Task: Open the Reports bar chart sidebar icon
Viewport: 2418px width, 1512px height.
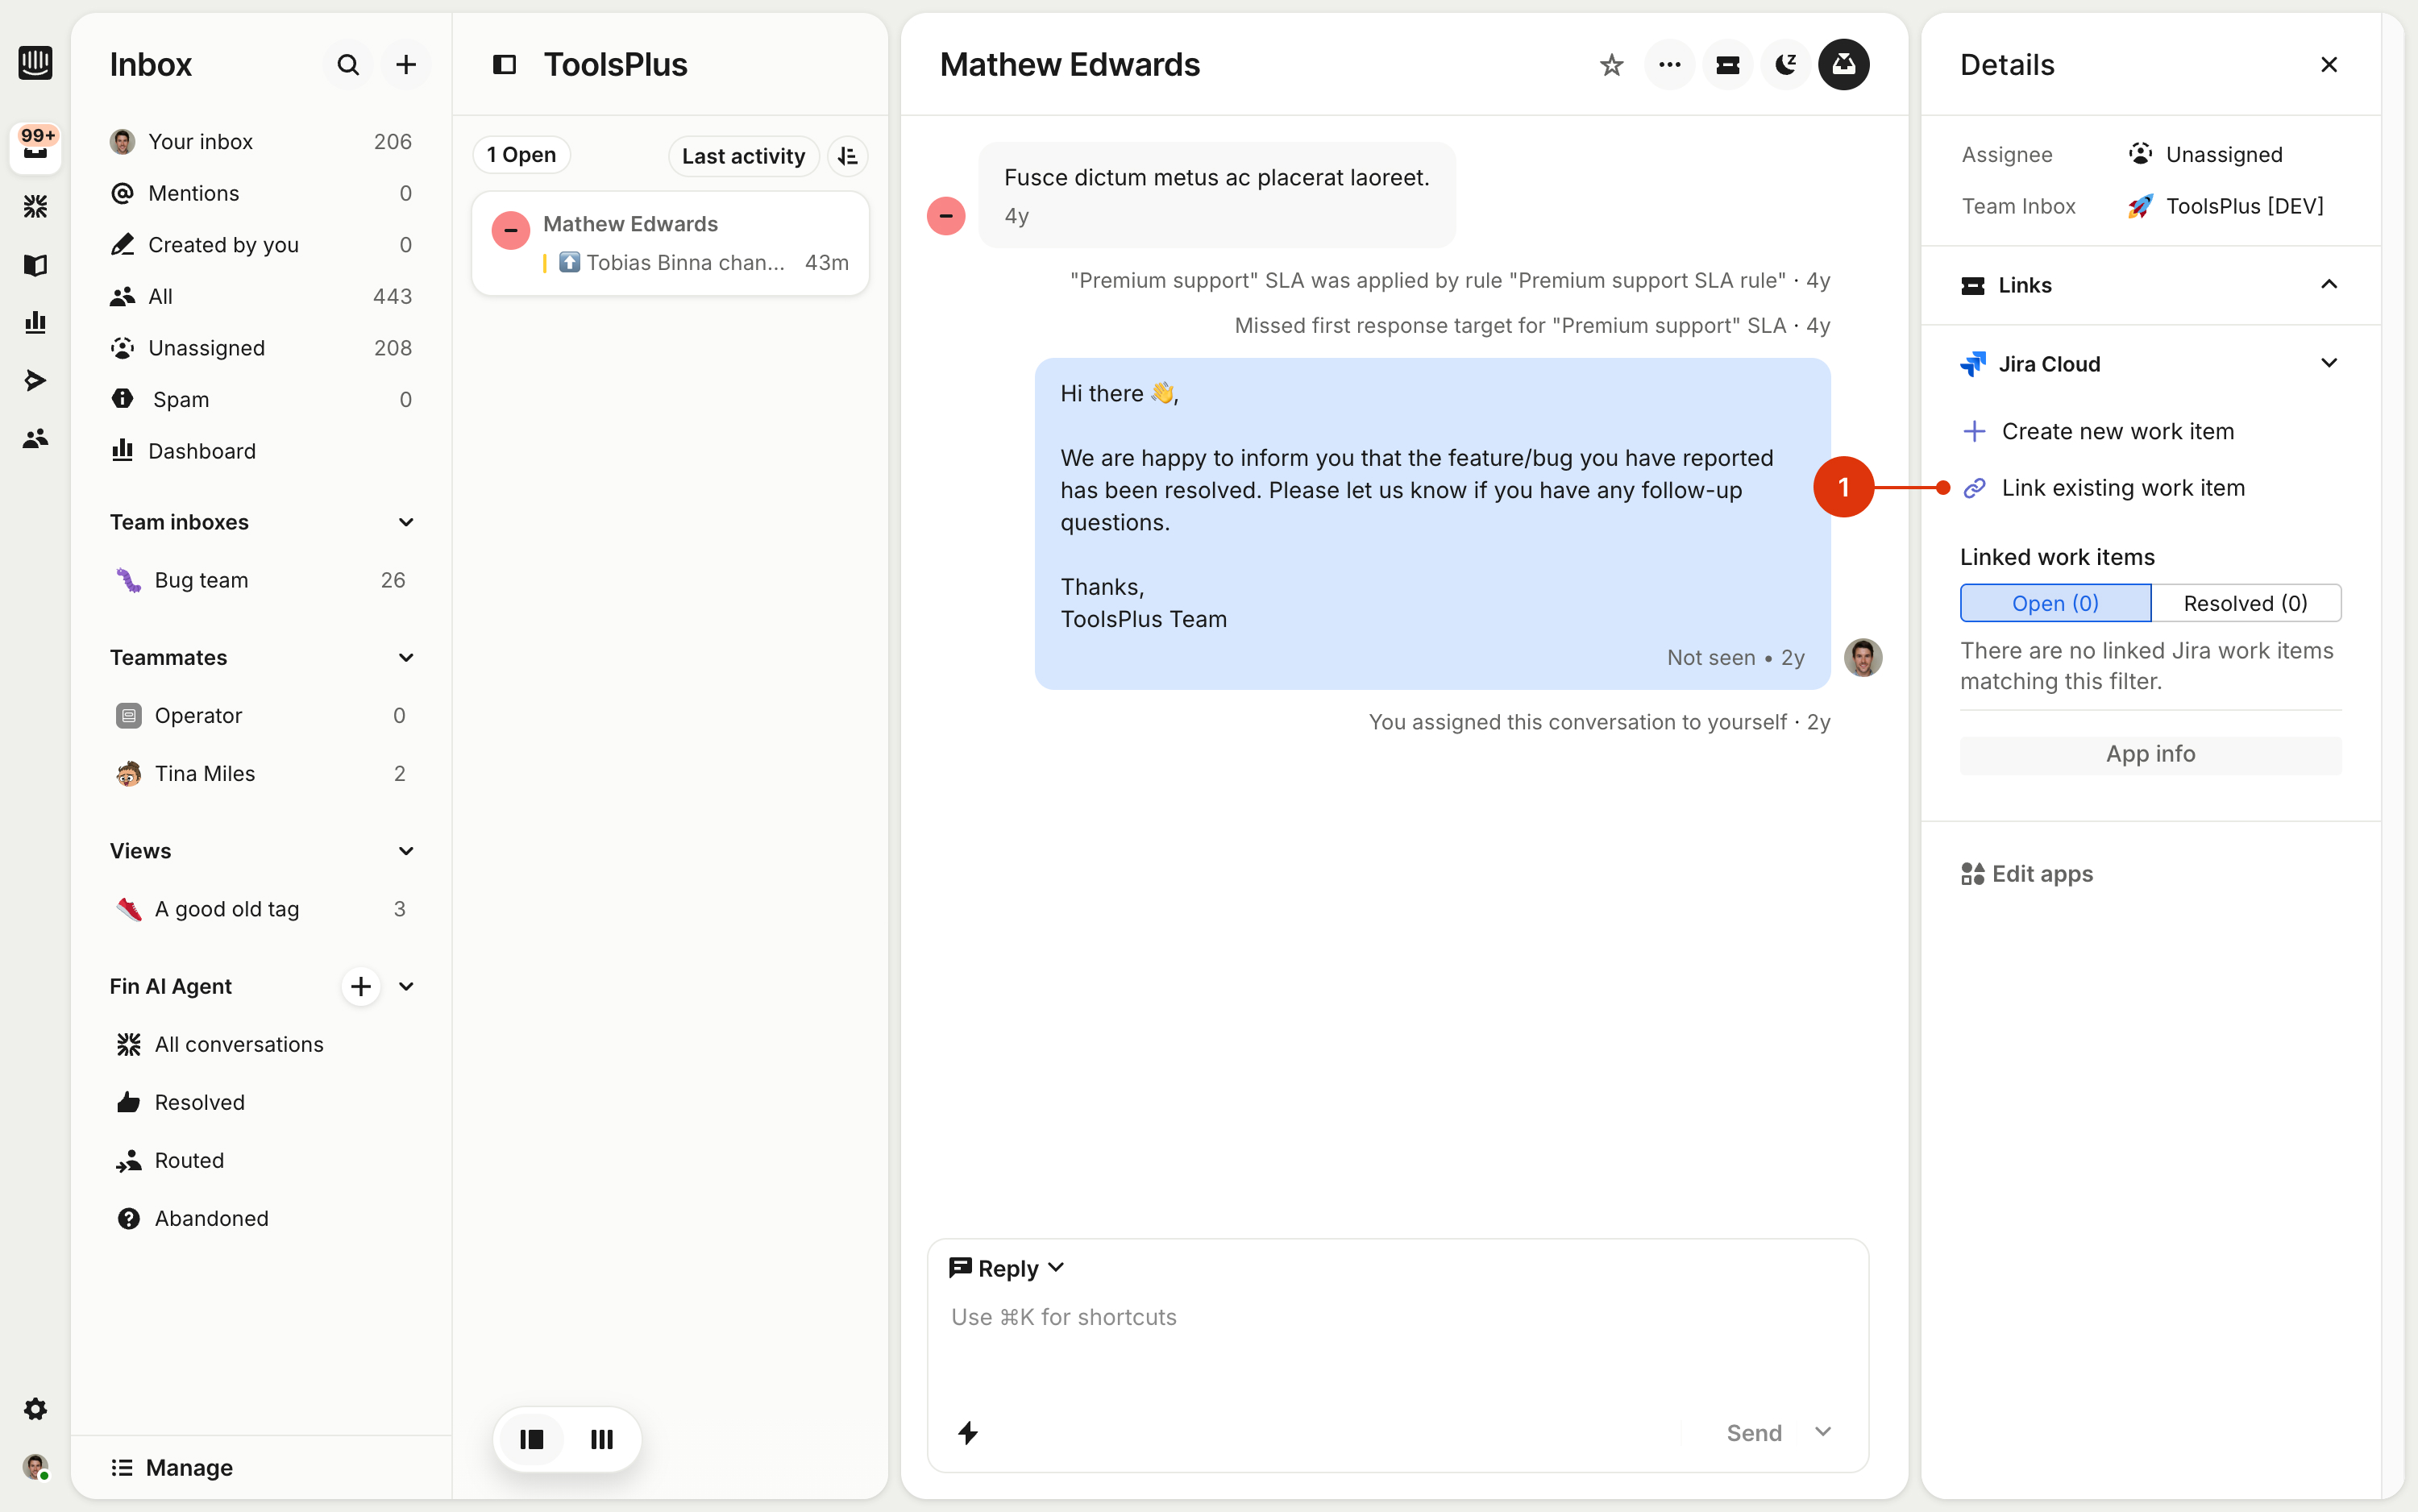Action: point(35,322)
